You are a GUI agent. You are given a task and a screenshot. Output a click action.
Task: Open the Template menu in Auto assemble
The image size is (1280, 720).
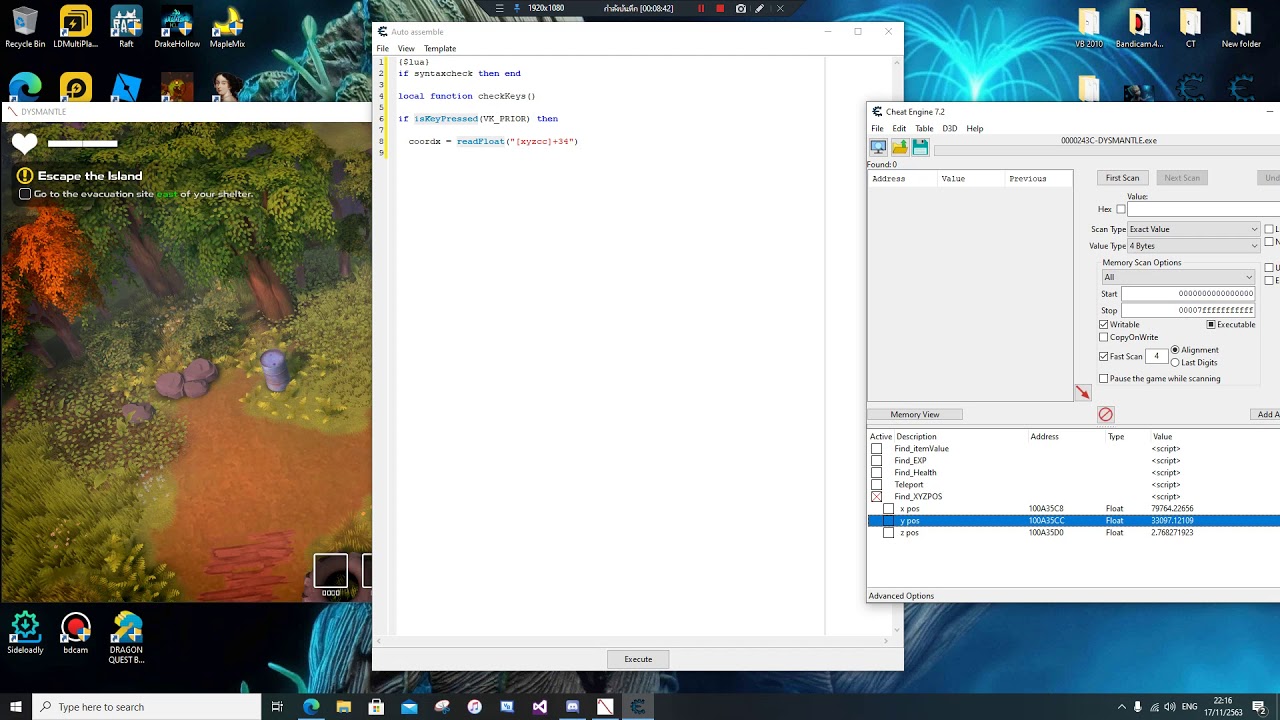click(440, 49)
